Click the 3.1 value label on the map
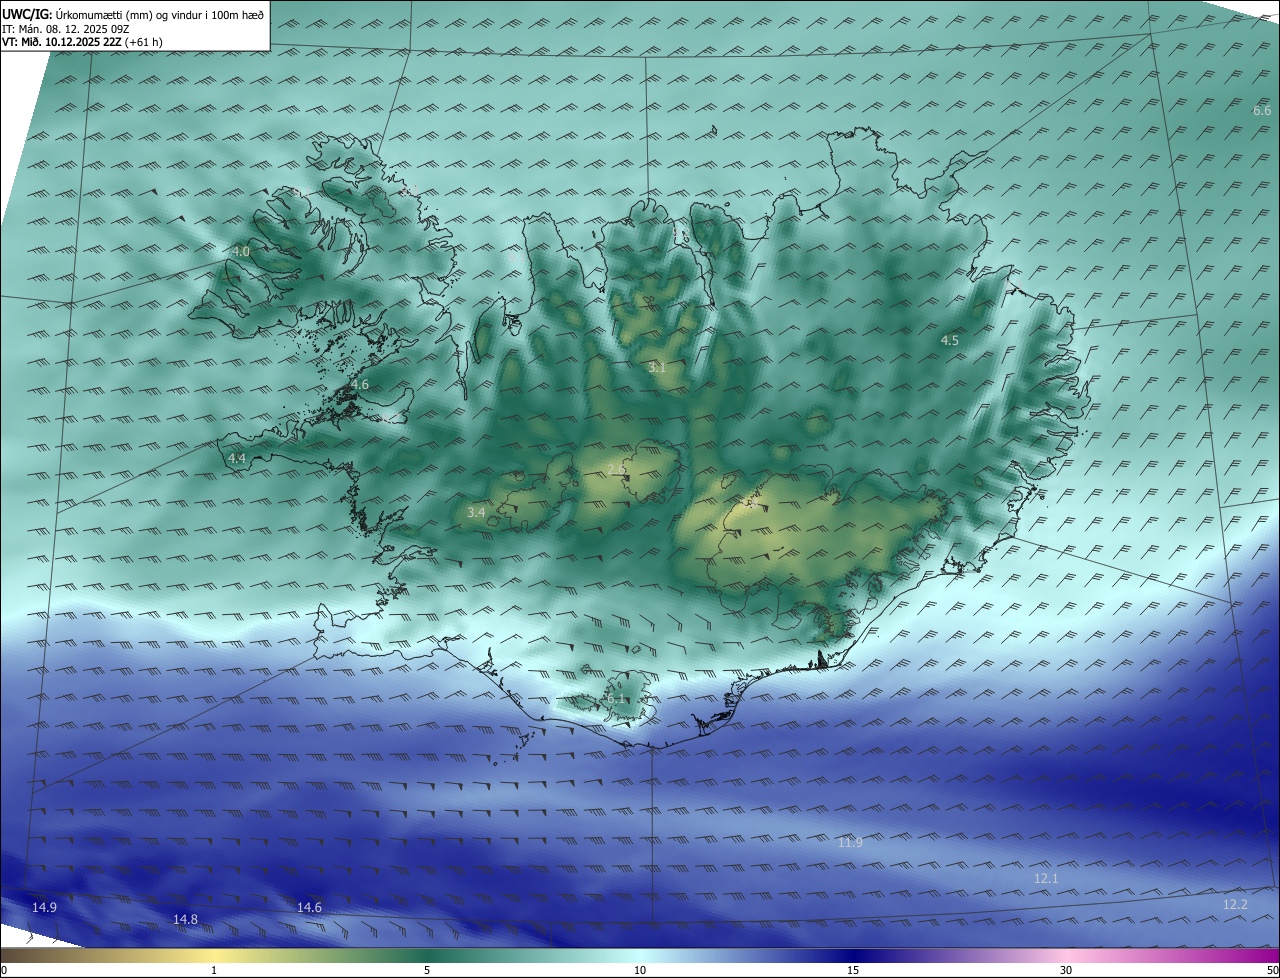Image resolution: width=1280 pixels, height=978 pixels. [x=657, y=368]
